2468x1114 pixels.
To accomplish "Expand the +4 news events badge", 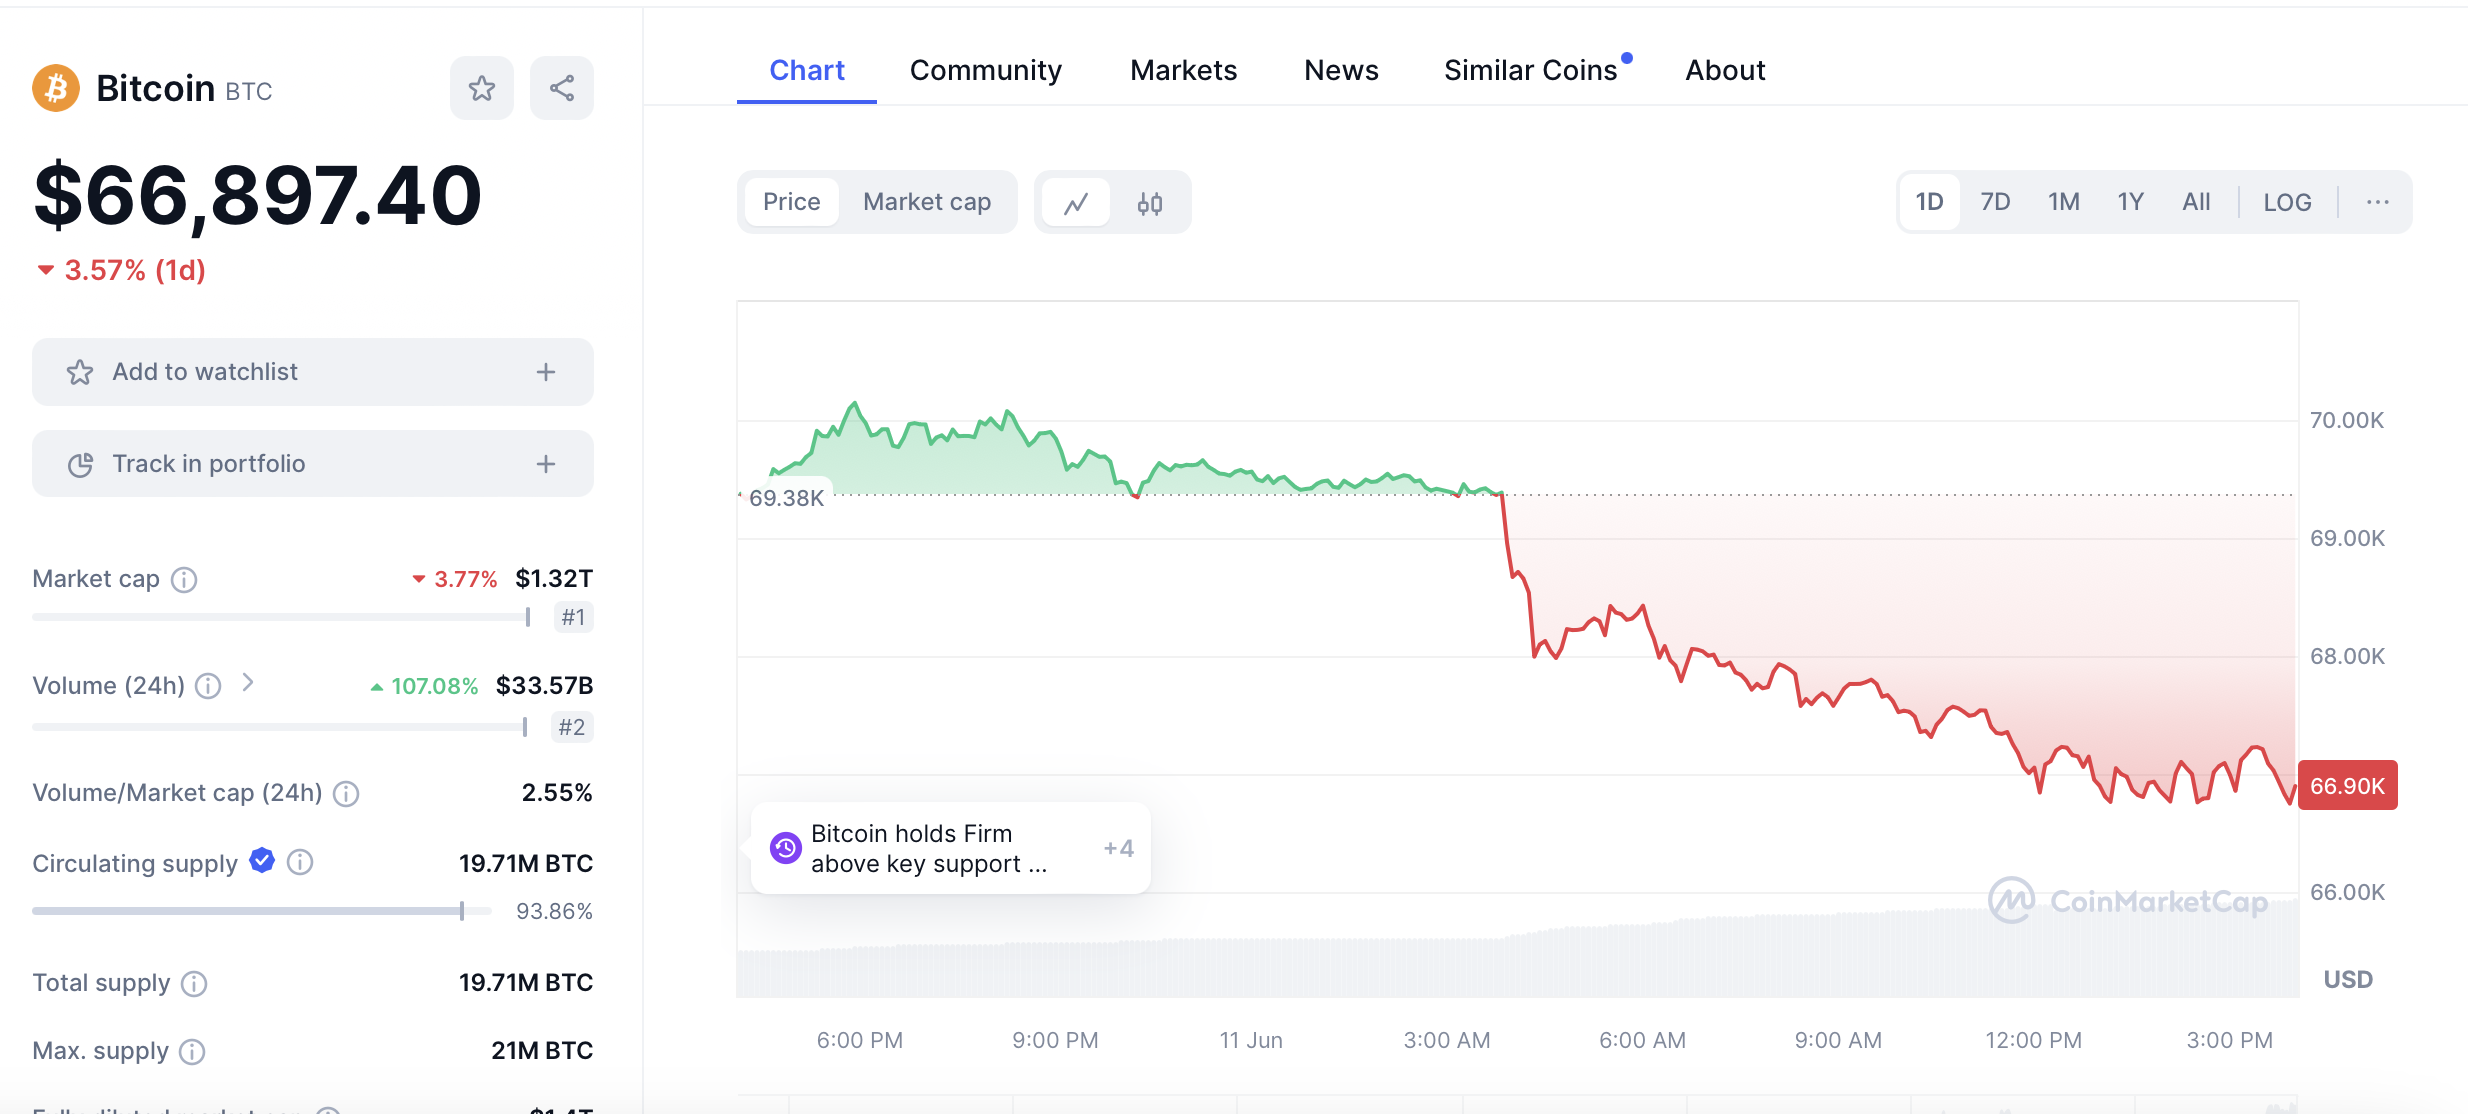I will [x=1118, y=849].
